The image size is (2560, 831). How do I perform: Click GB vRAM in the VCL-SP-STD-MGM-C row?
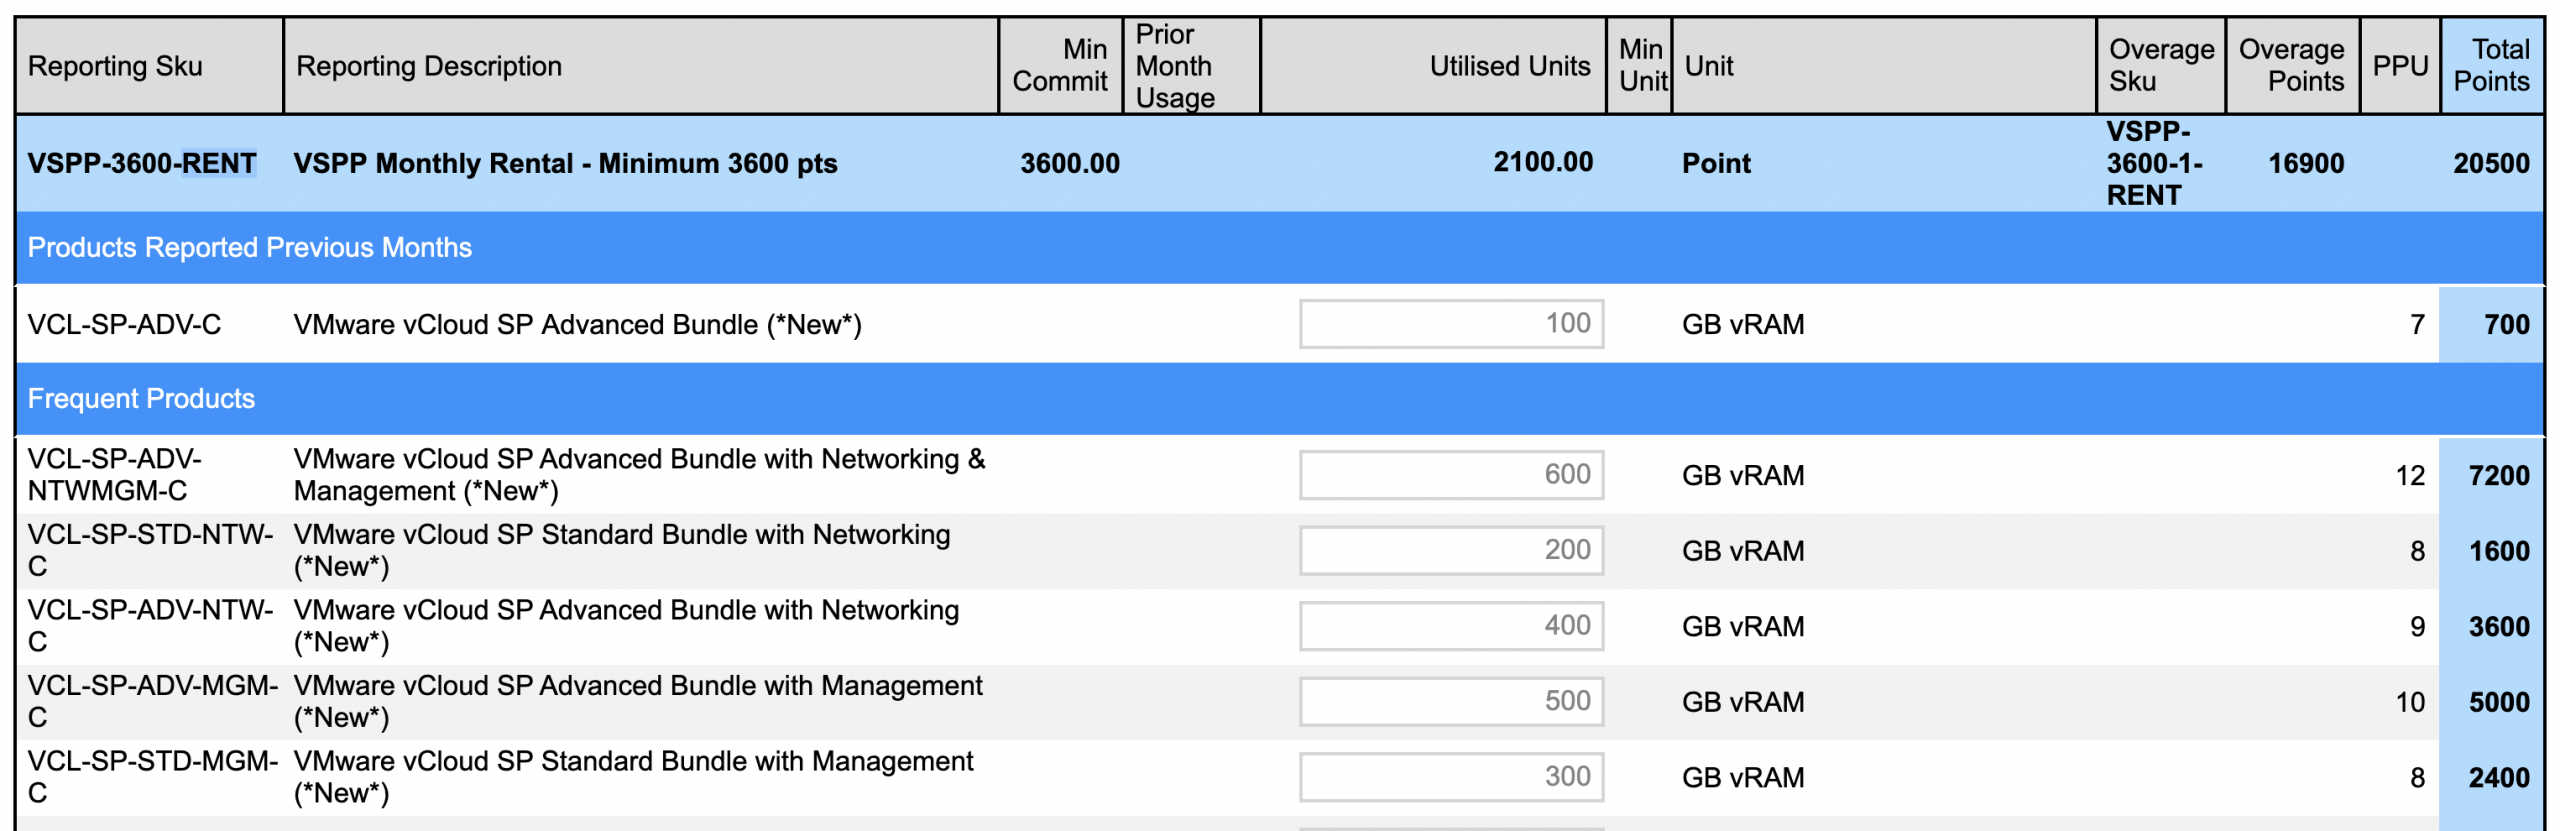(1743, 777)
